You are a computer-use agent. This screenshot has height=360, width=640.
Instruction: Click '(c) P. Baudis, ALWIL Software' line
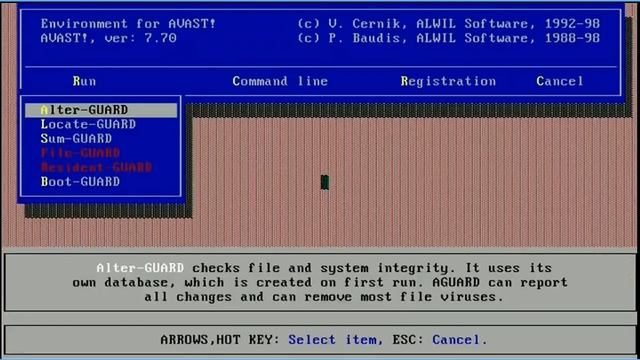449,38
